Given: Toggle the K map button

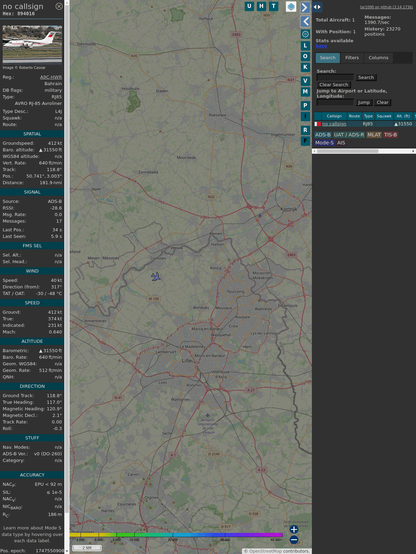Looking at the screenshot, I should point(305,67).
